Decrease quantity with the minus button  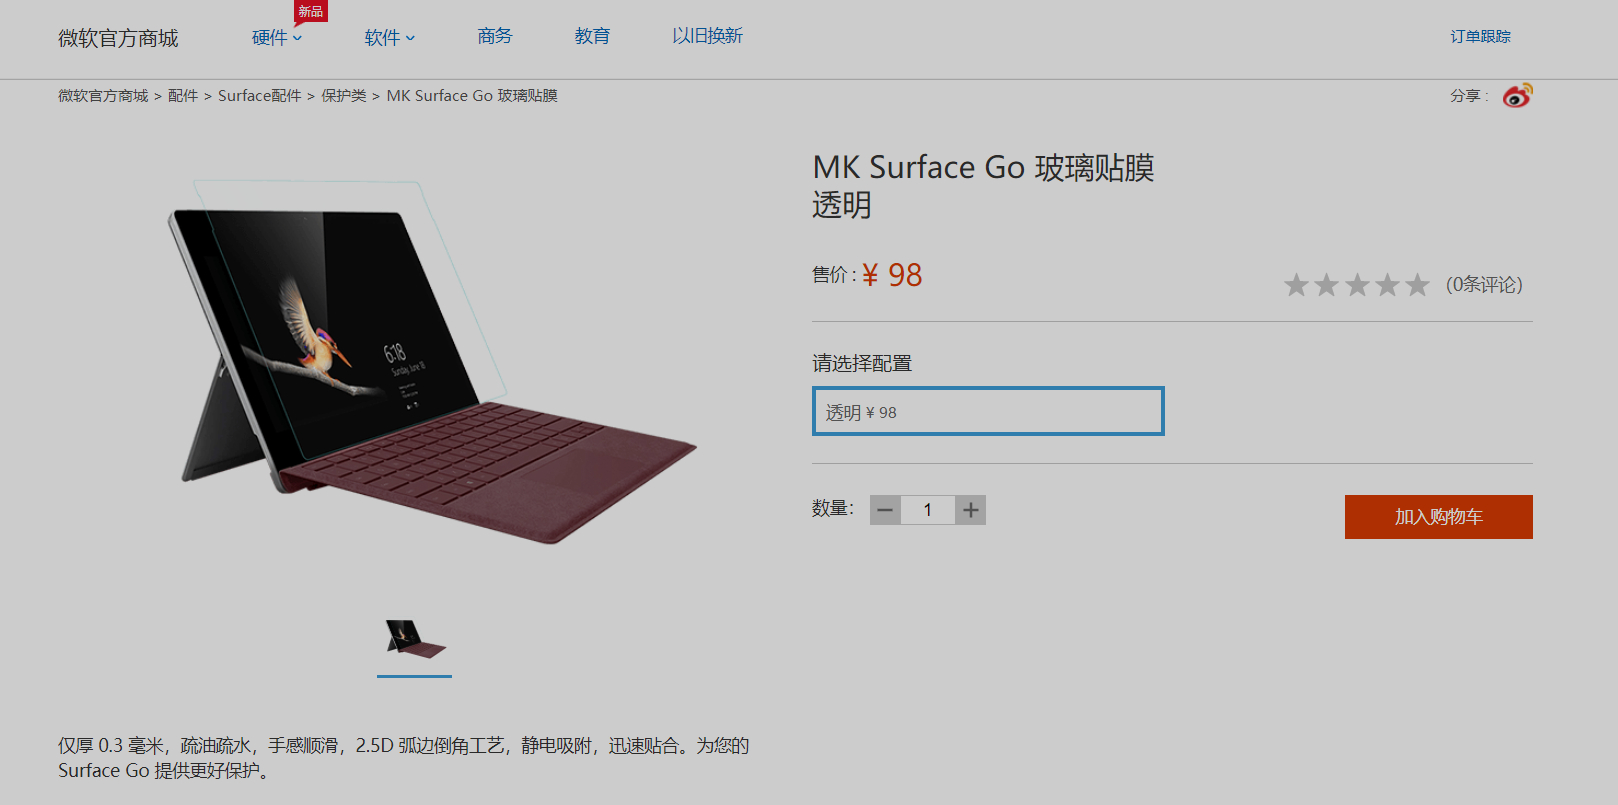click(885, 510)
